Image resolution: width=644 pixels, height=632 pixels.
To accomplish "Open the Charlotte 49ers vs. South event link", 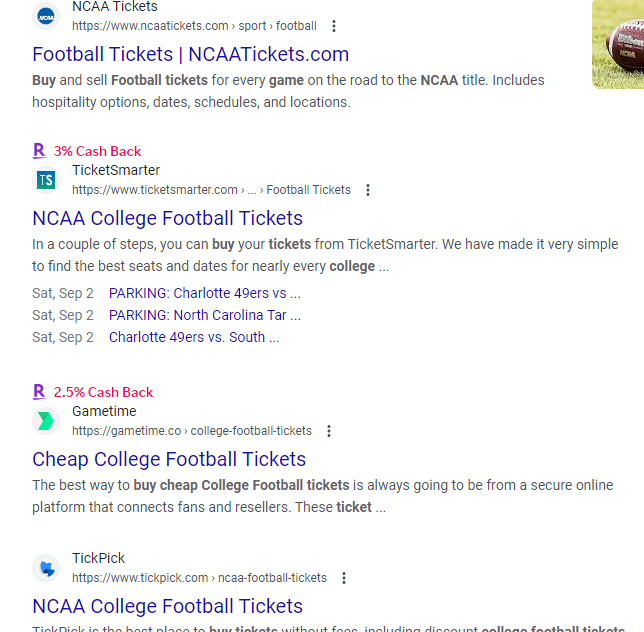I will (193, 337).
